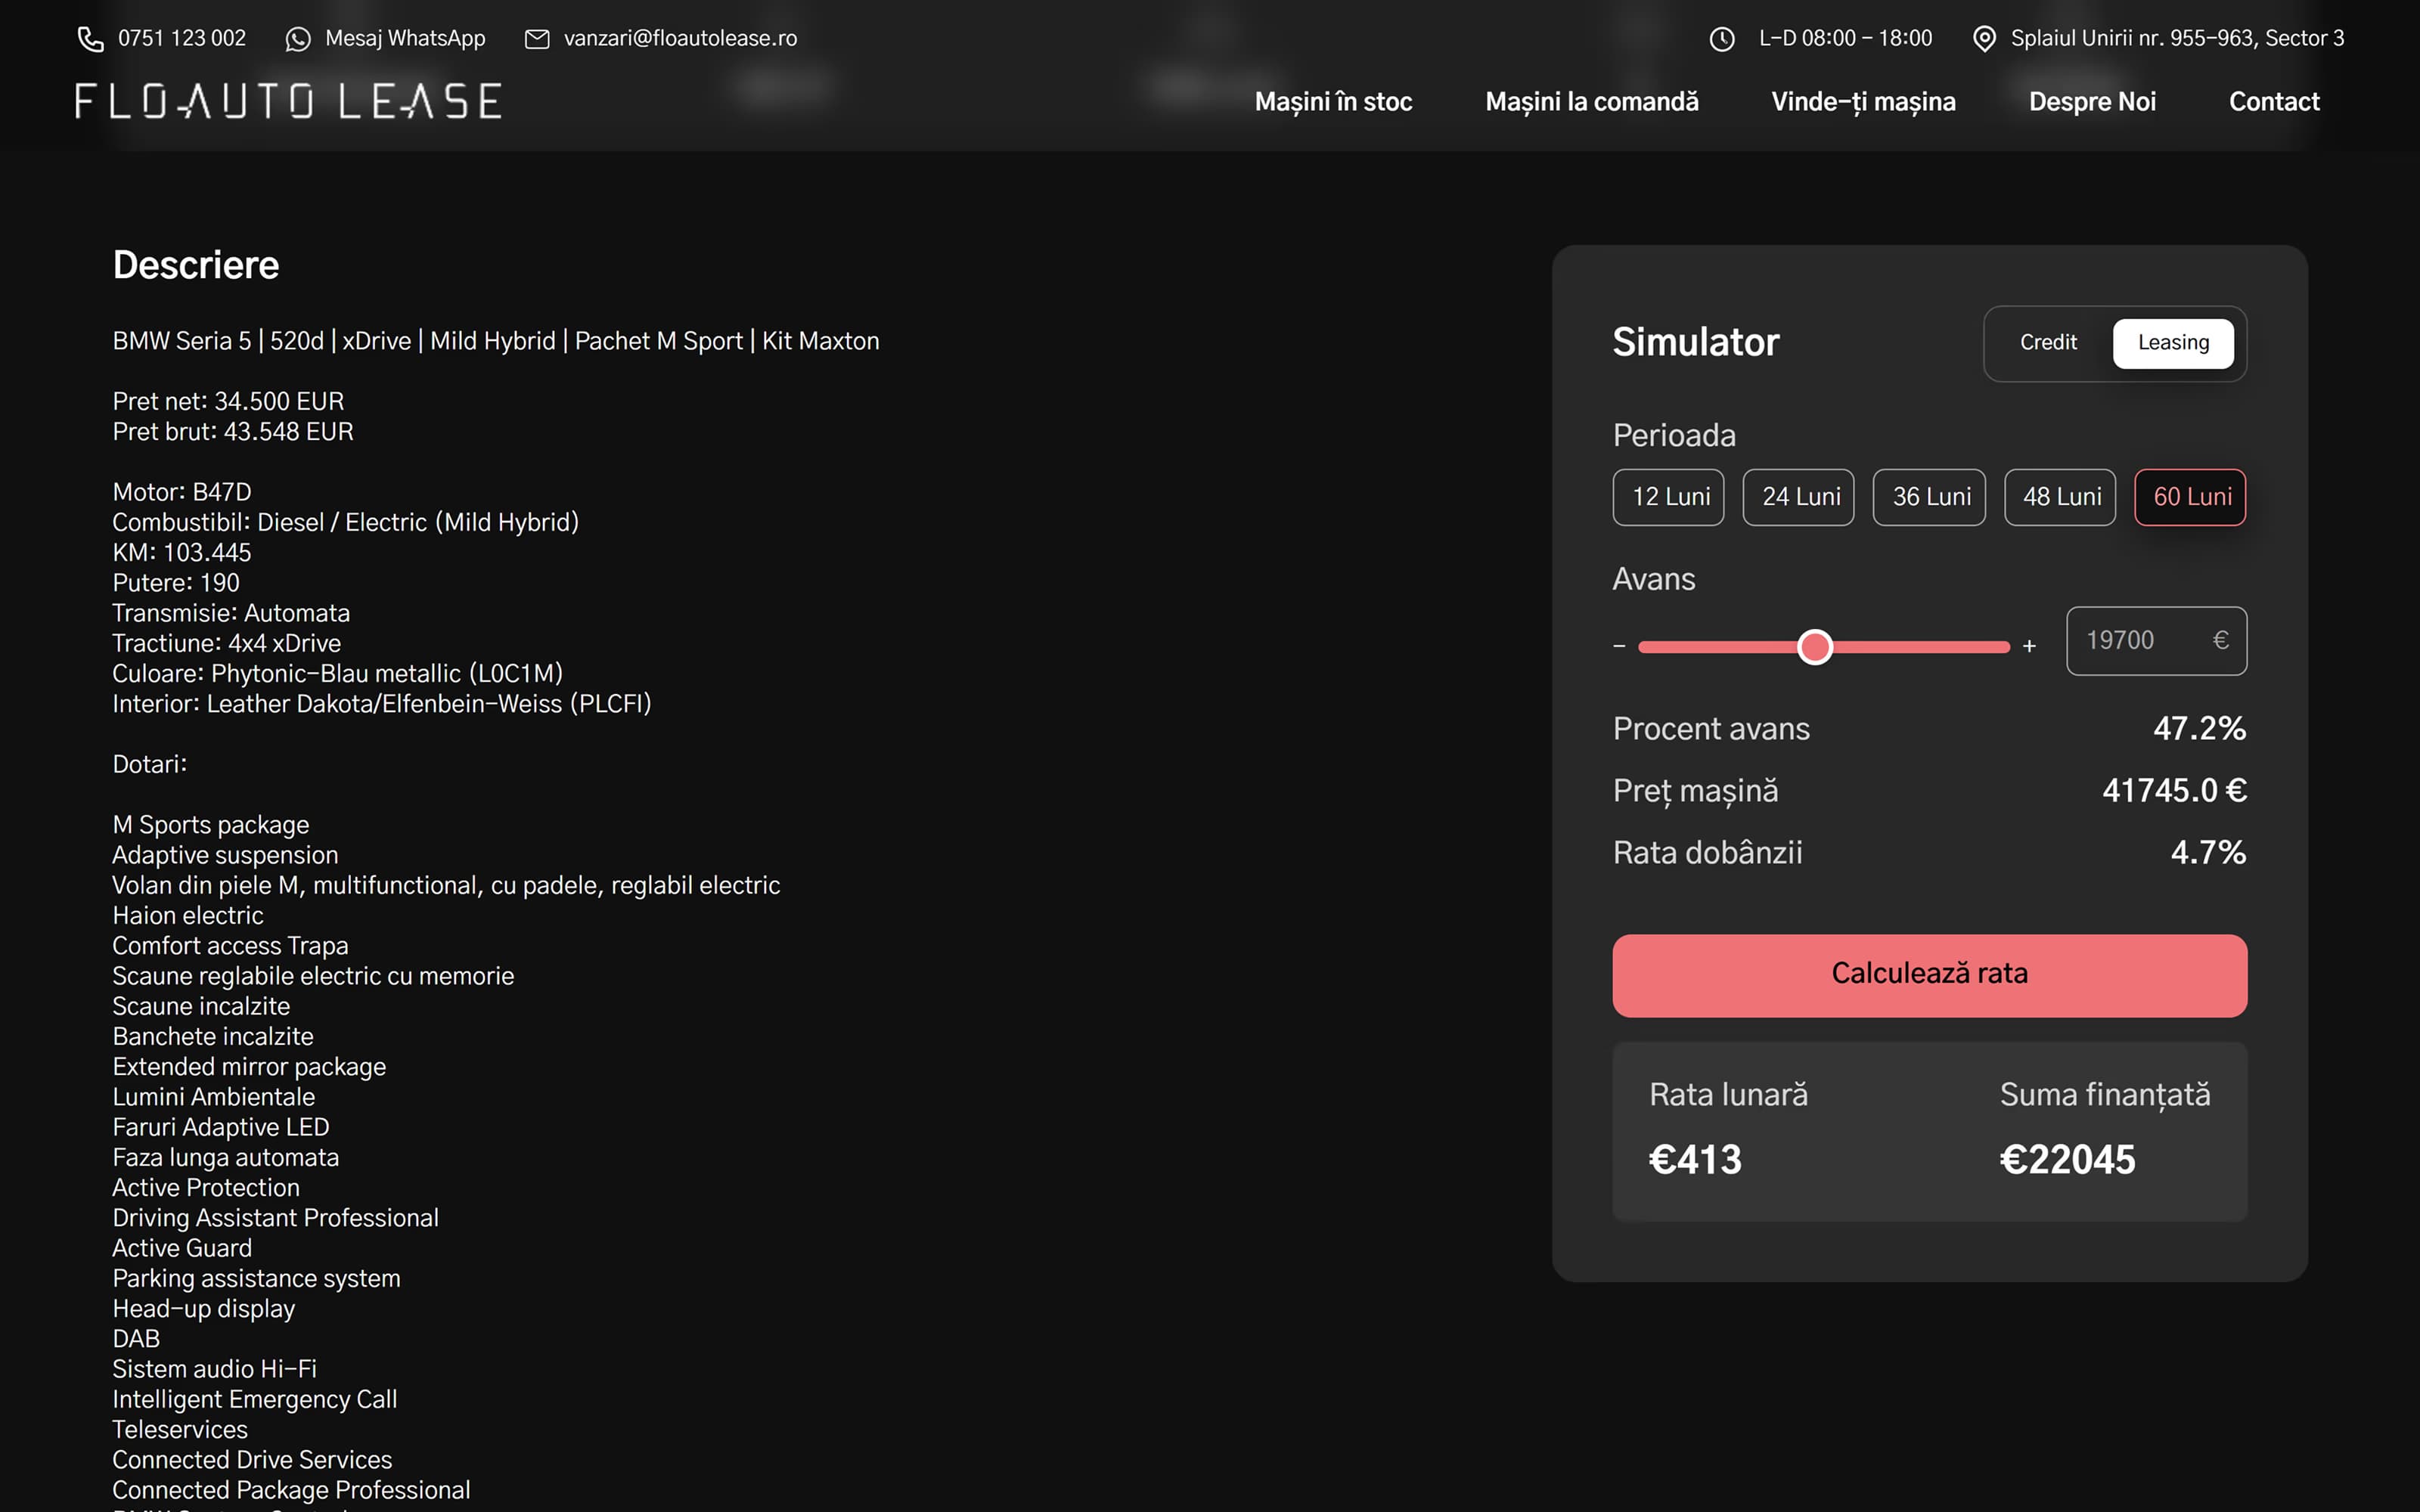Click the location pin icon
Screen dimensions: 2420x1512
point(1984,39)
